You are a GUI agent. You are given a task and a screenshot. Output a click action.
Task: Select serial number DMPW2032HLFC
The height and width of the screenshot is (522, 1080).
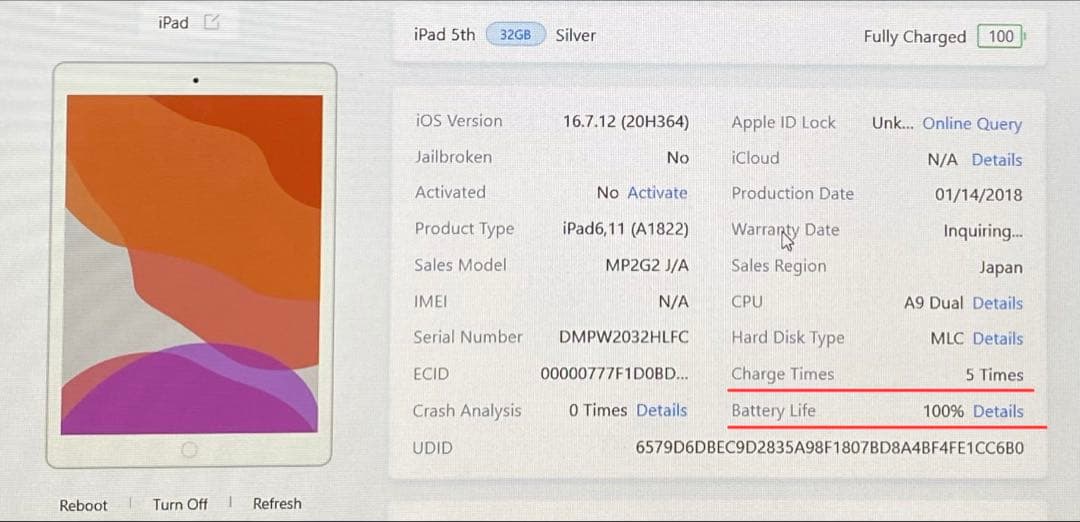[623, 337]
